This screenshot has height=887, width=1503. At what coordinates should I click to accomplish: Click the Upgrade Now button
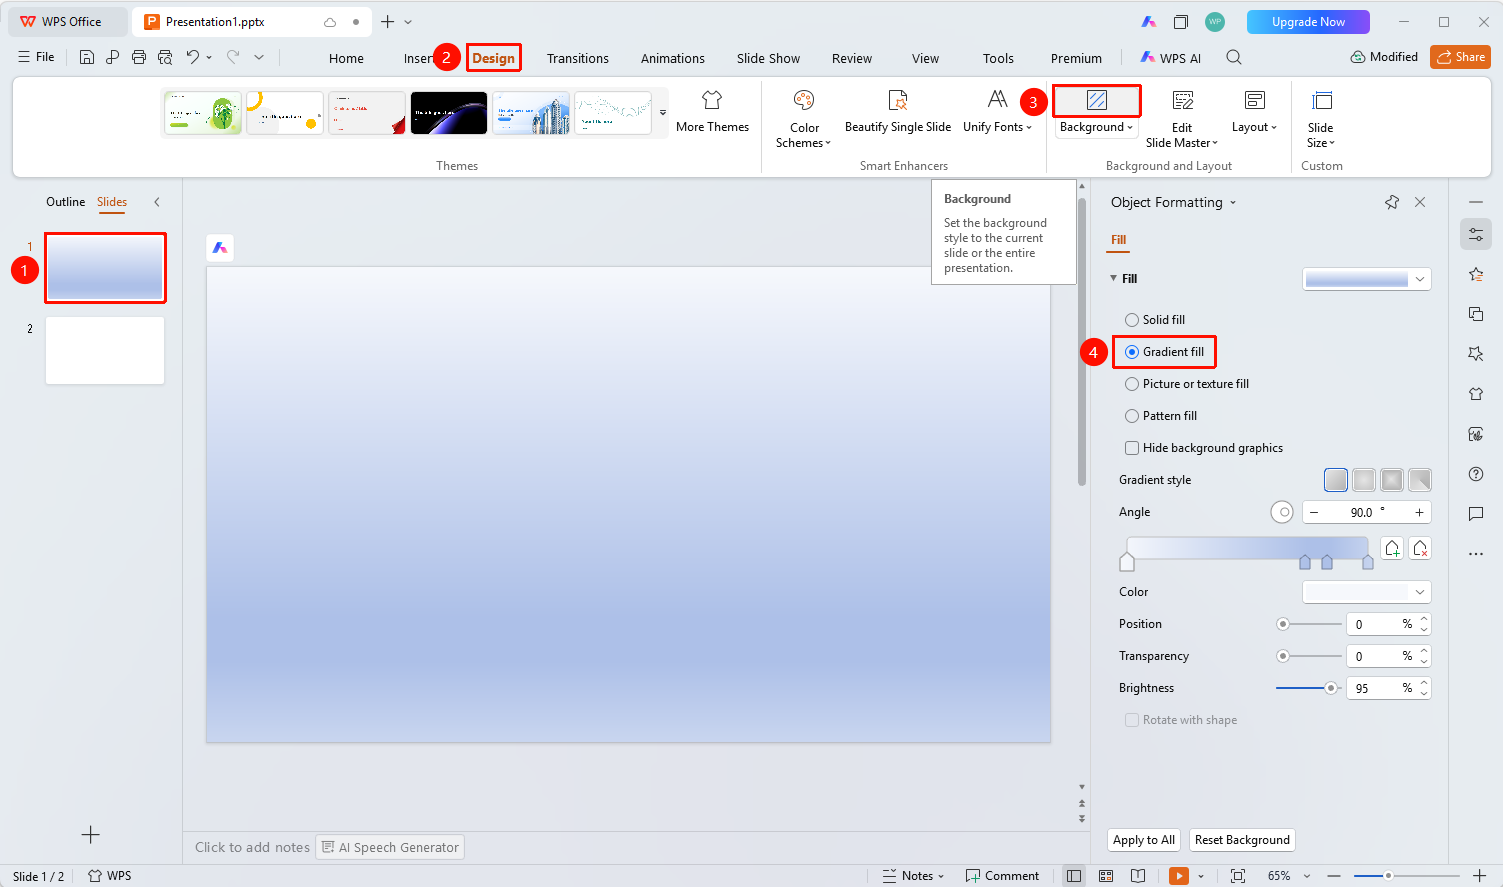[1308, 22]
